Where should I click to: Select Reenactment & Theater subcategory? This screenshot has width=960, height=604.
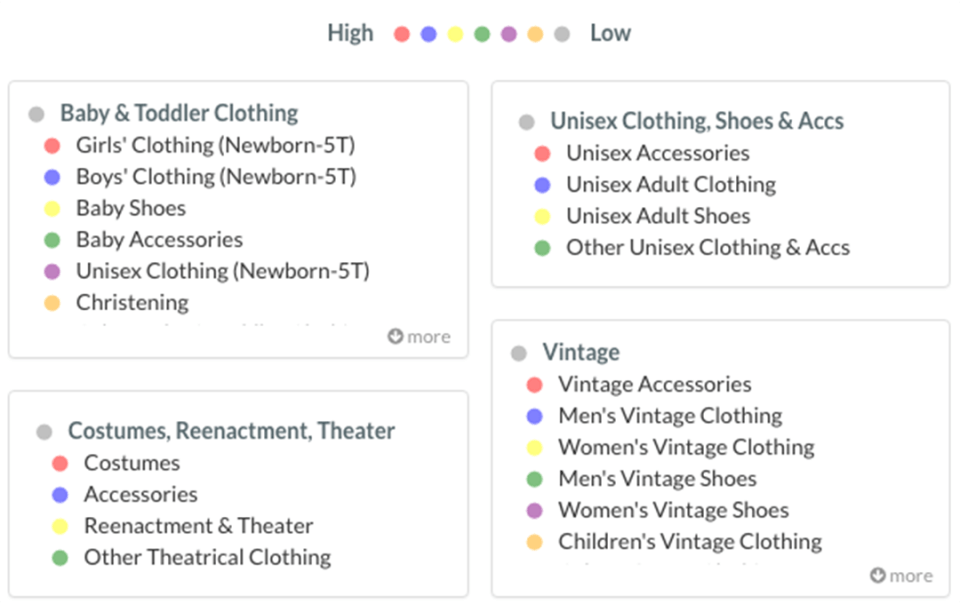(198, 526)
